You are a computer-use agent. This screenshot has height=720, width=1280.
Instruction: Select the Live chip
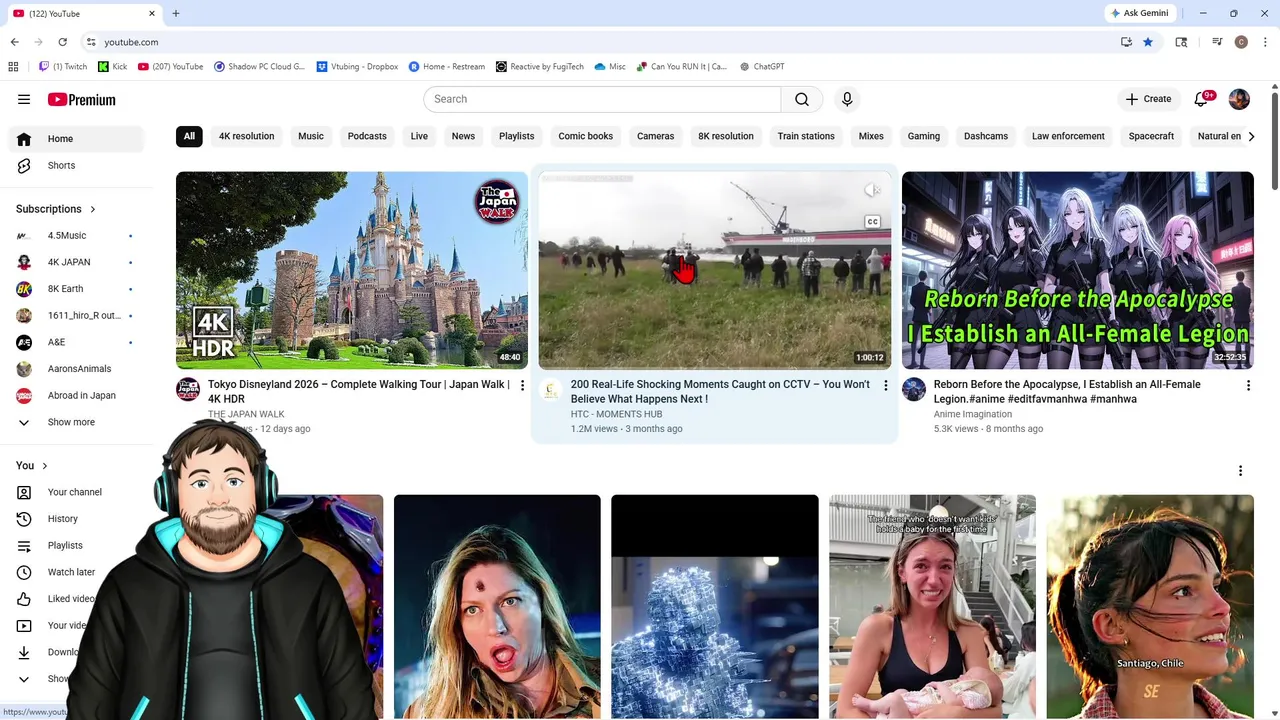[419, 136]
